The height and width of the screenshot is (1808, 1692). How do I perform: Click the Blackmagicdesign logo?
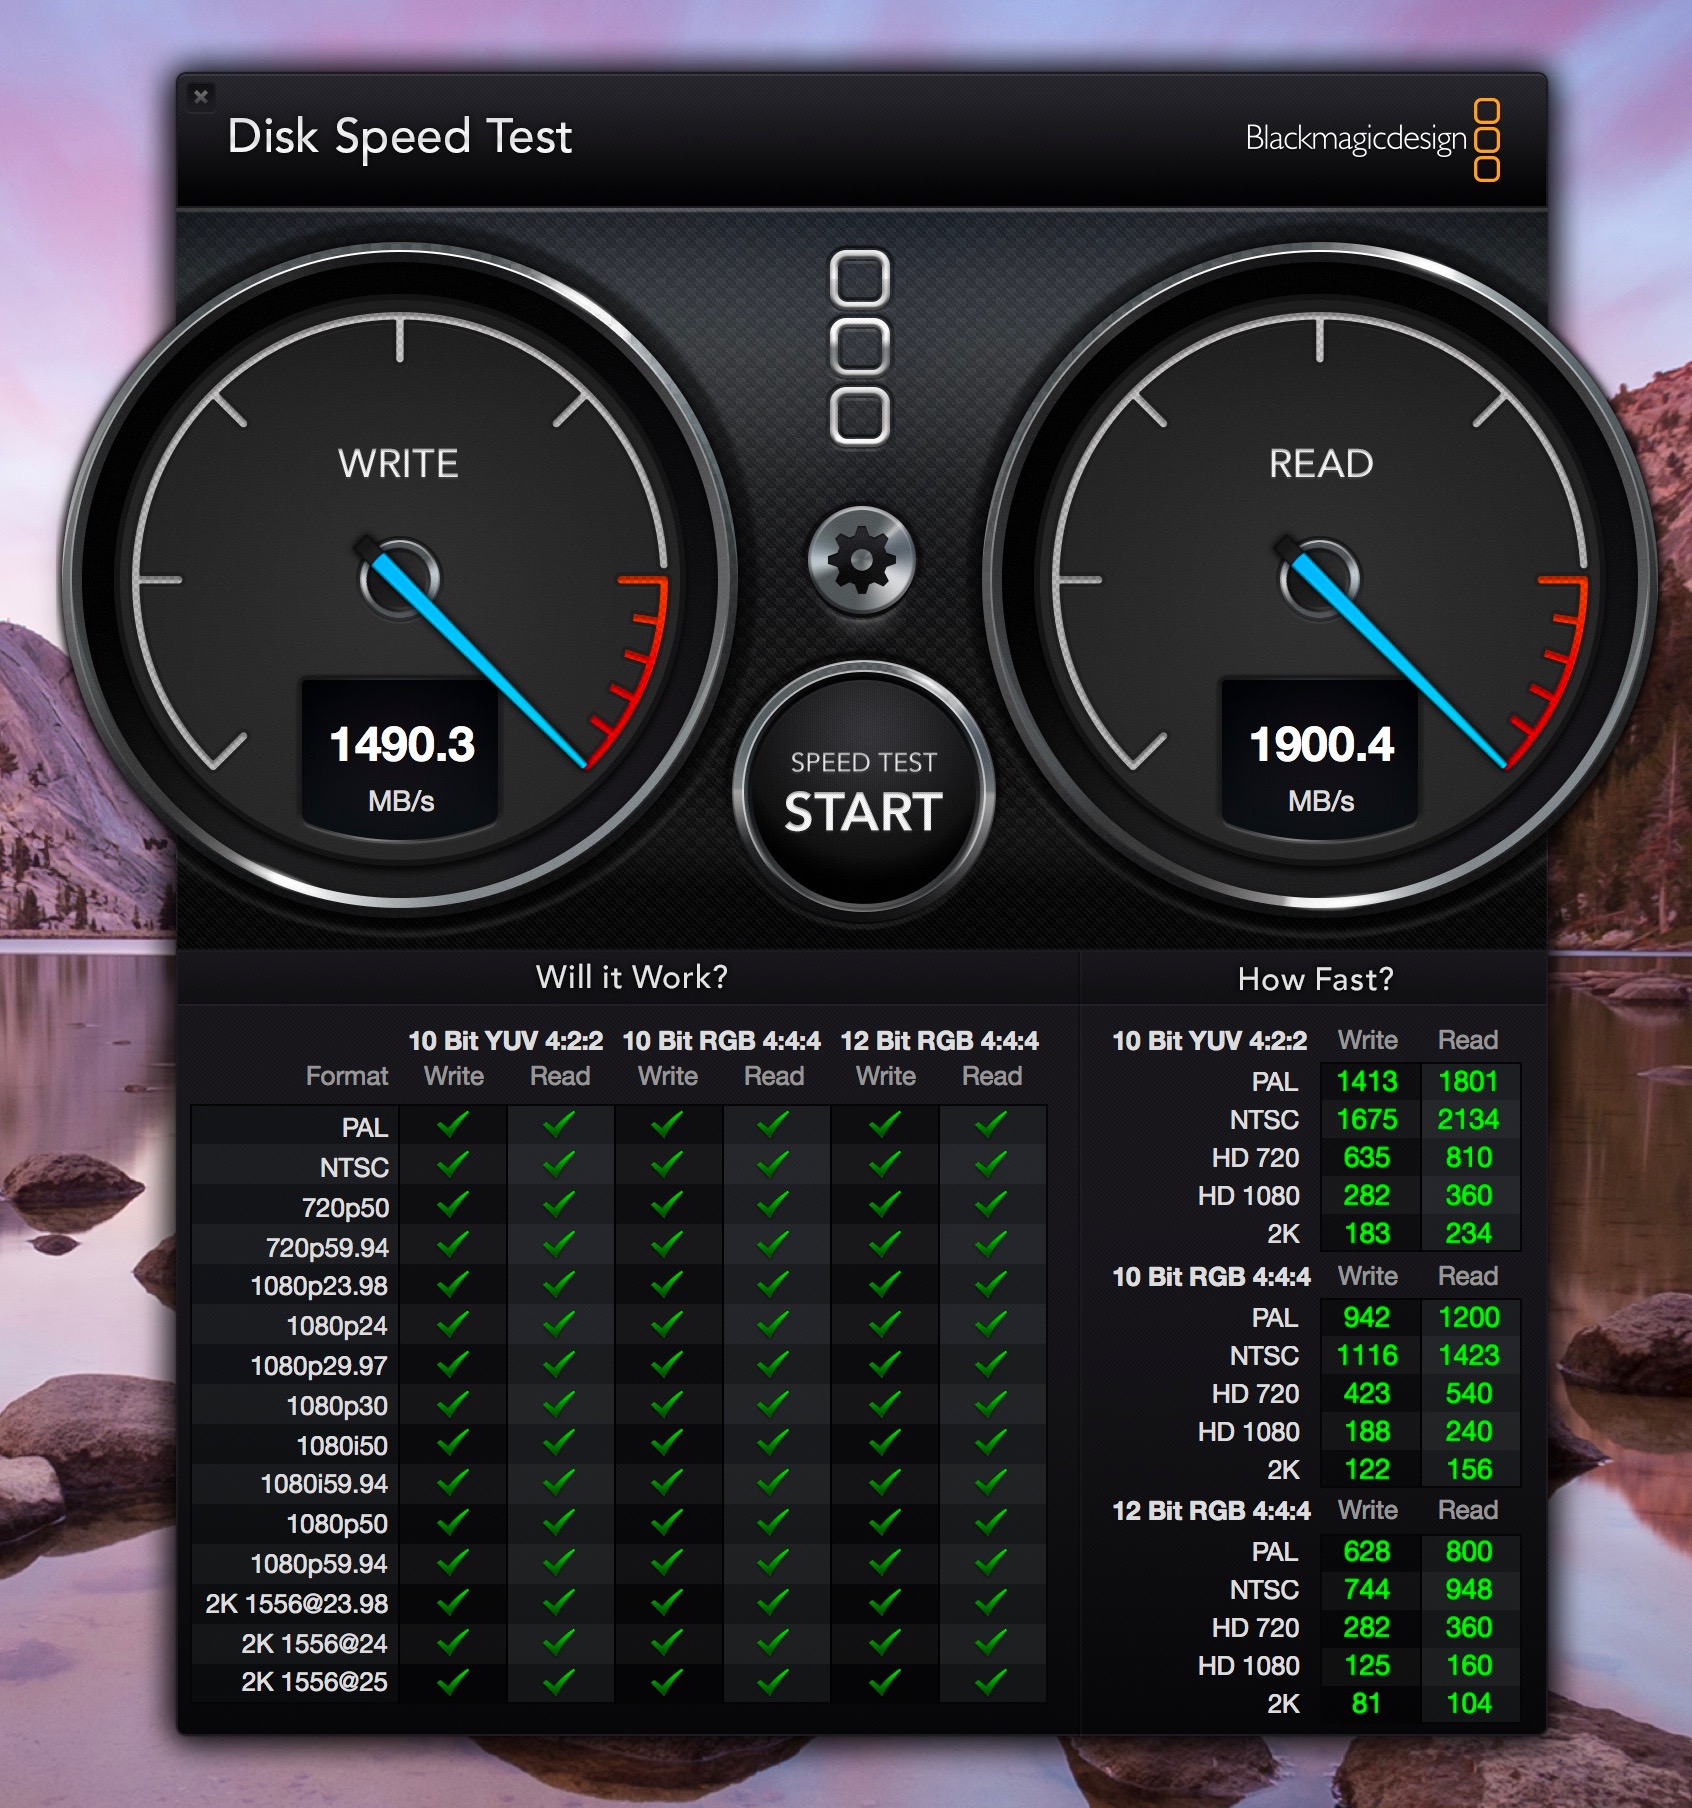[x=1372, y=139]
